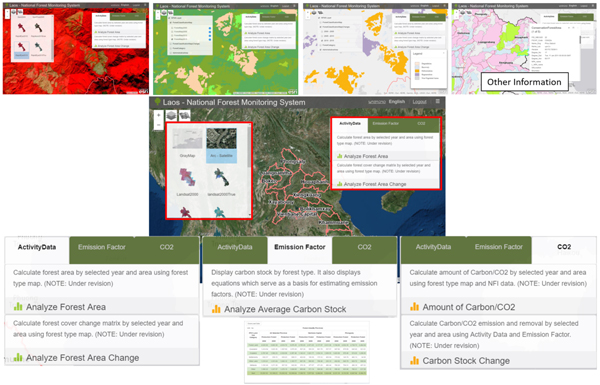The width and height of the screenshot is (600, 385).
Task: Click the hamburger menu icon in the header
Action: 437,101
